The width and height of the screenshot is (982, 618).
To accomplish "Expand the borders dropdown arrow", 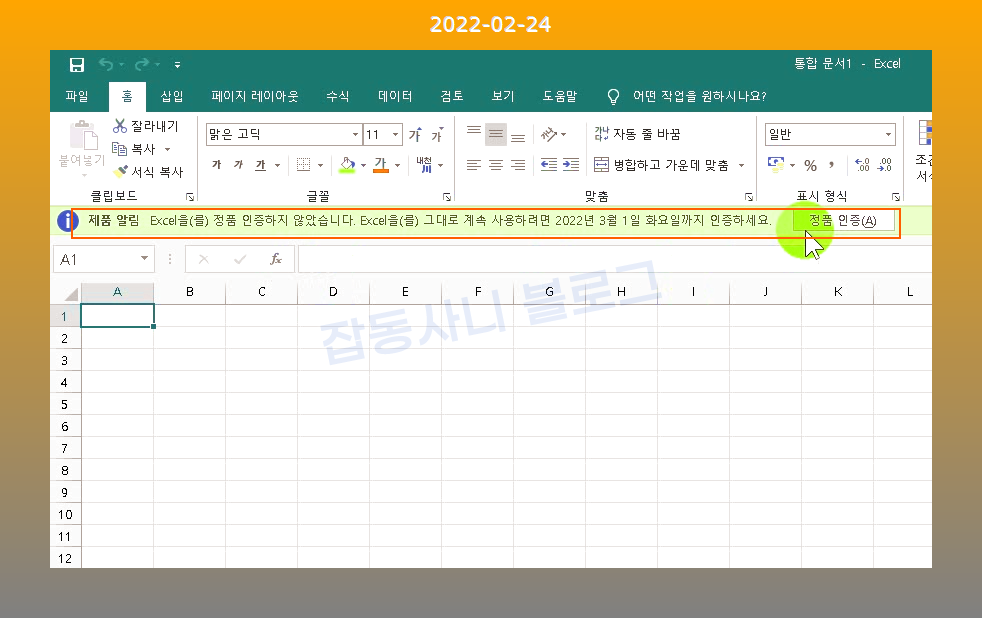I will point(321,165).
